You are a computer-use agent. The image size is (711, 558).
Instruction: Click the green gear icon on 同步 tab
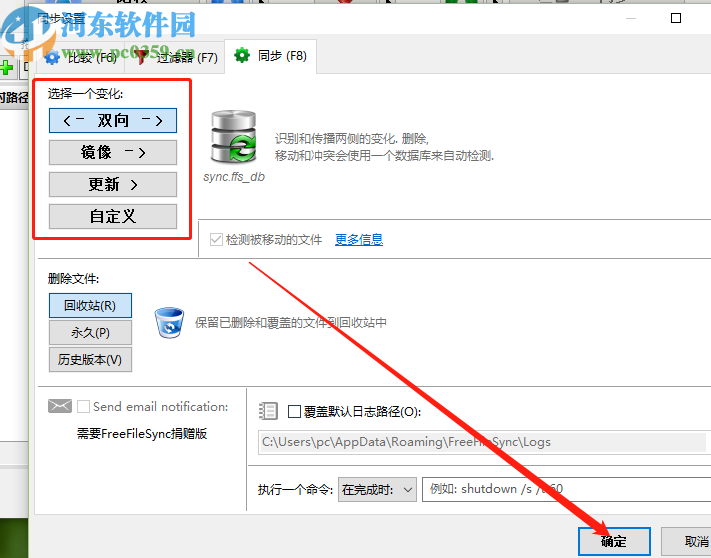(x=242, y=56)
